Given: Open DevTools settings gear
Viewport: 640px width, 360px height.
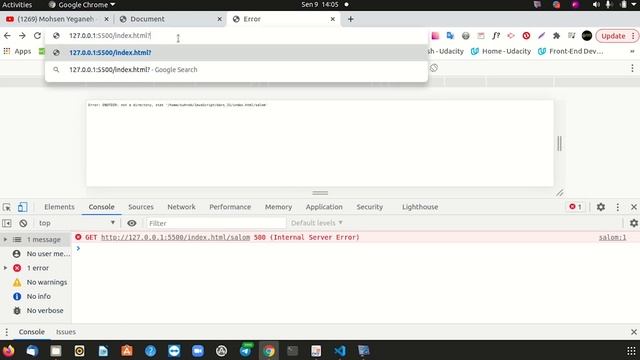Looking at the screenshot, I should 600,207.
